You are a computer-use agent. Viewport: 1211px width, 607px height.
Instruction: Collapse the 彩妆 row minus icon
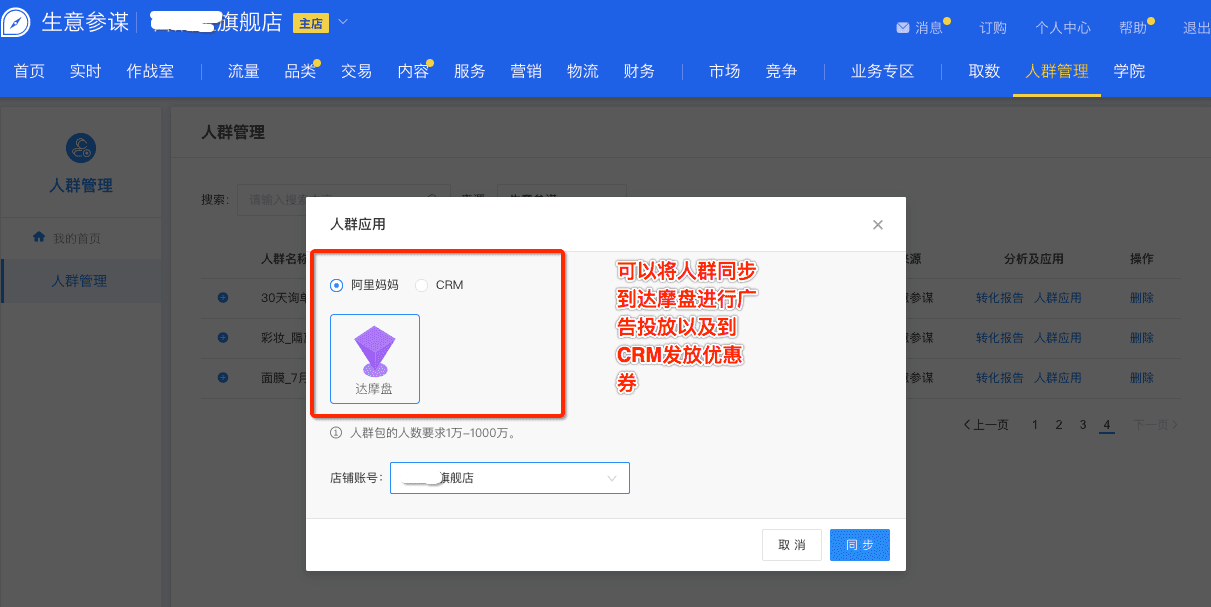(x=223, y=337)
